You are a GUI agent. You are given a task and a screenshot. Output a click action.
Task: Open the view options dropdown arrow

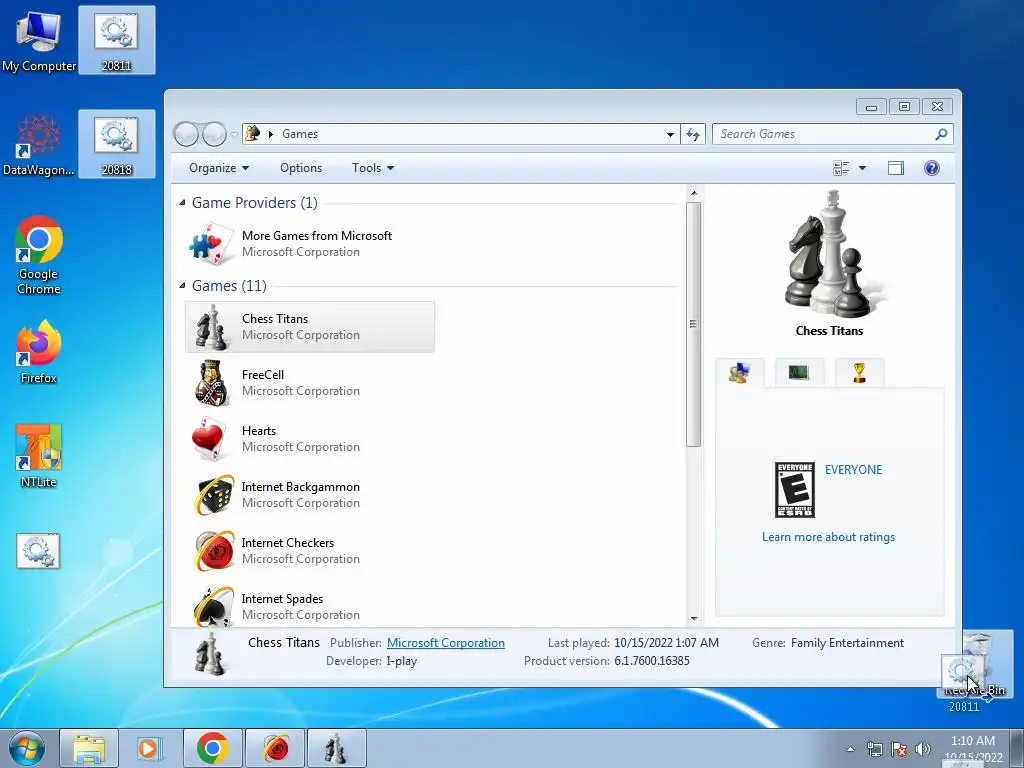(862, 168)
